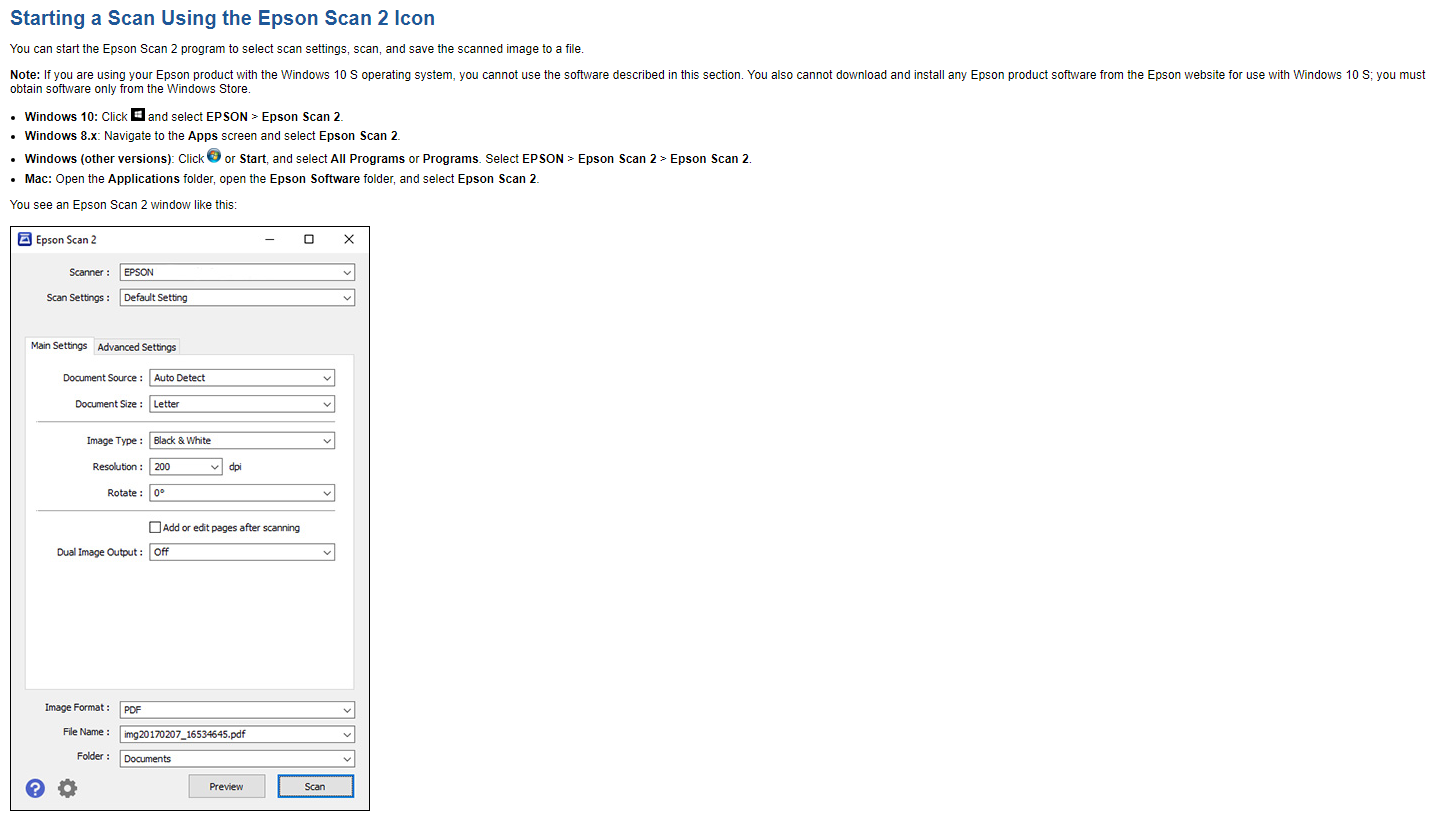Click the Scan button
Image resolution: width=1433 pixels, height=823 pixels.
[315, 786]
